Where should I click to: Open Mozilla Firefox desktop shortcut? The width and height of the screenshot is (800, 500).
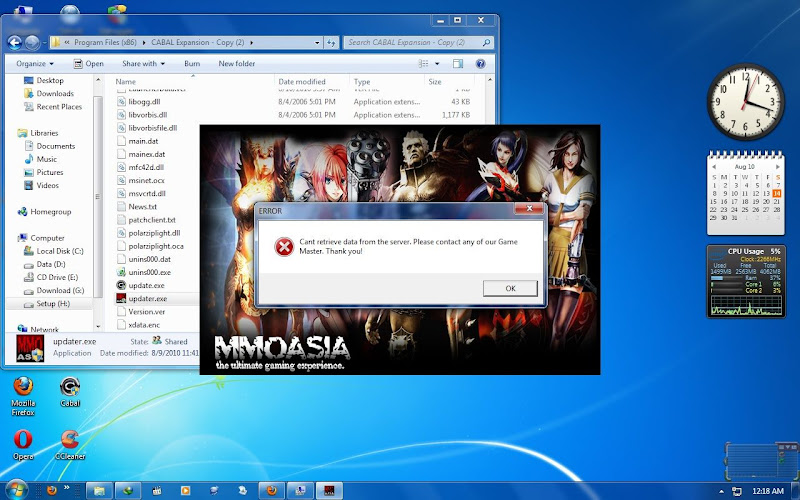click(x=23, y=389)
